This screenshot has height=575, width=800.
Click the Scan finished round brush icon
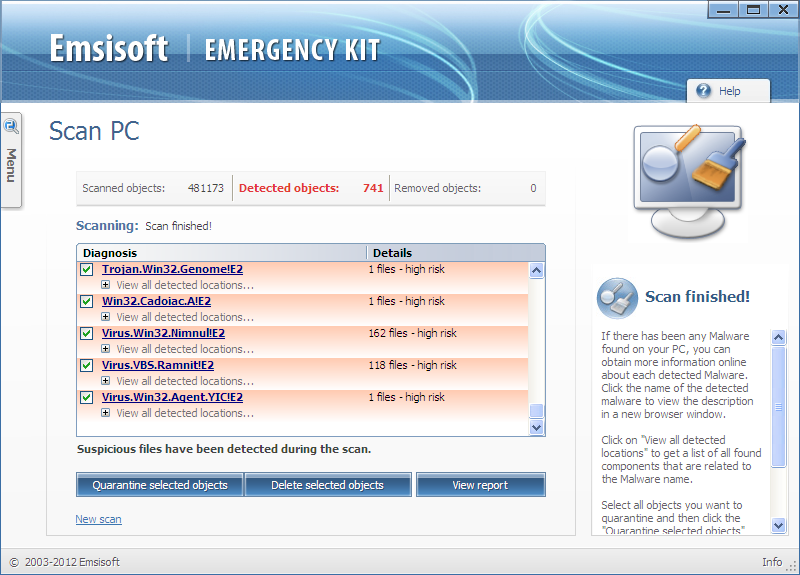[617, 298]
